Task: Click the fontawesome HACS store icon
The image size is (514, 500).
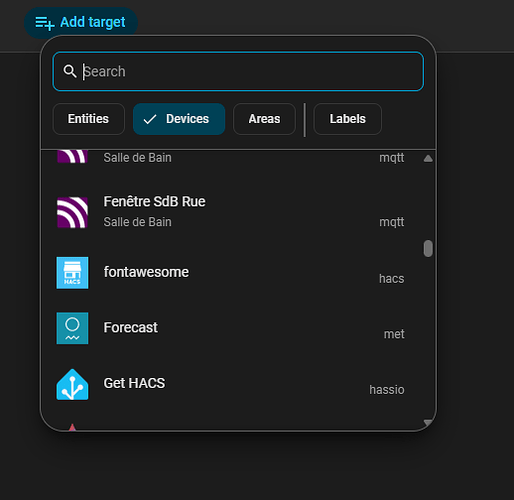Action: (72, 273)
